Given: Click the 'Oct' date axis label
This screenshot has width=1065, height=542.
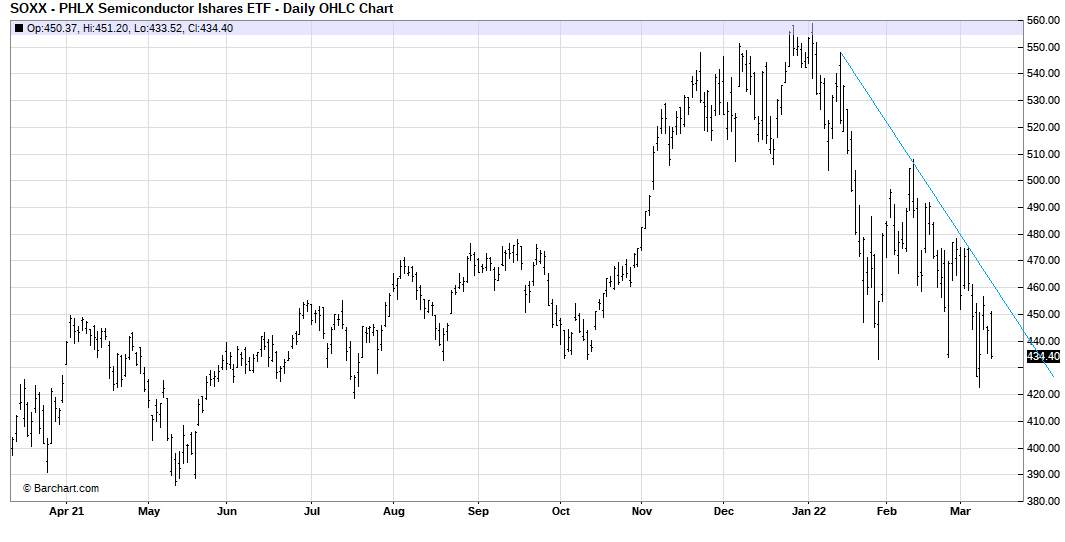Looking at the screenshot, I should pos(560,511).
